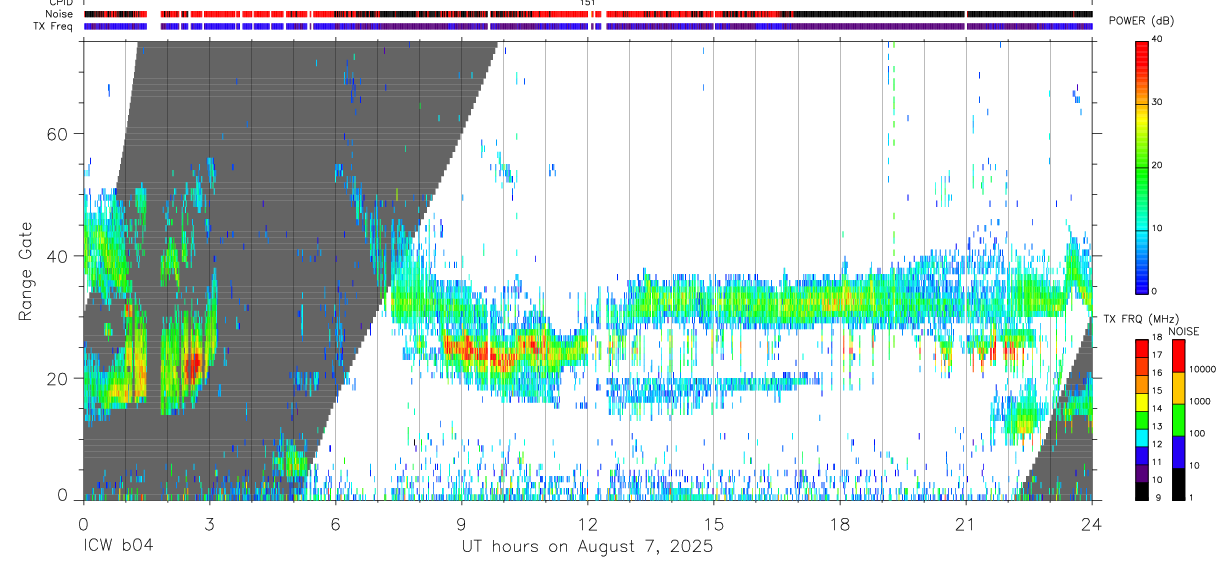
Task: Click the 'Noise' row label at top left
Action: coord(58,14)
